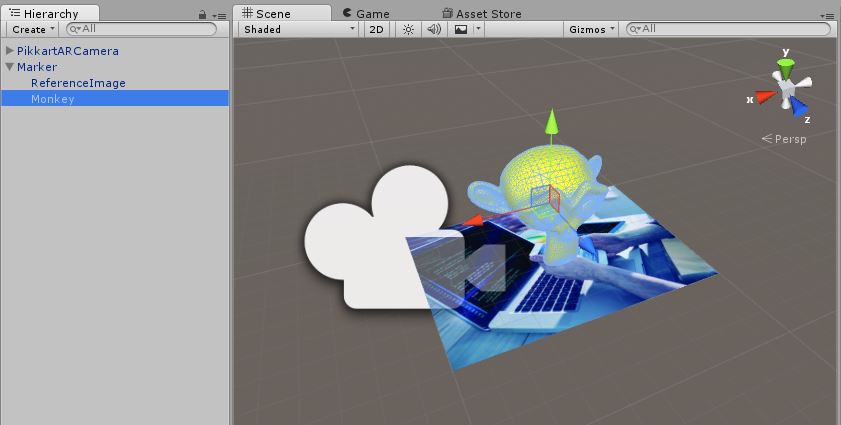Toggle scene effects with the image icon
Screen dimensions: 841x425
pos(461,30)
